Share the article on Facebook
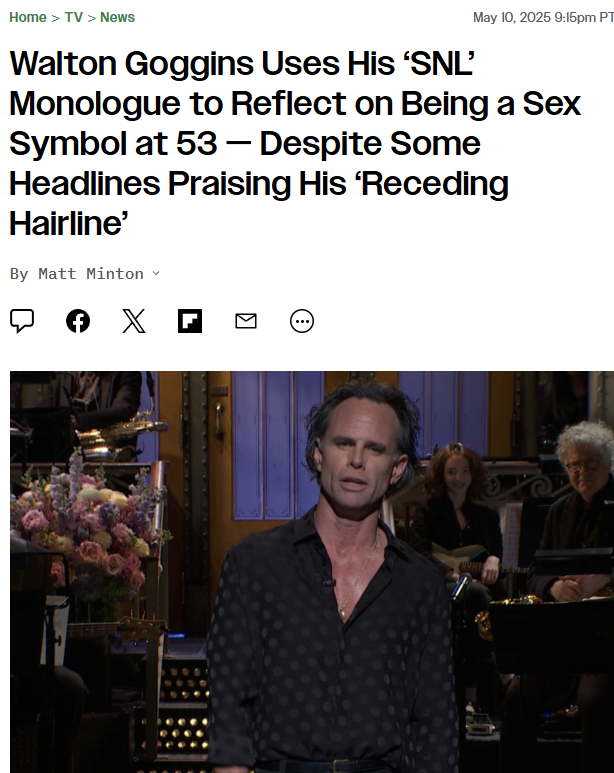Viewport: 614px width, 773px height. tap(78, 321)
